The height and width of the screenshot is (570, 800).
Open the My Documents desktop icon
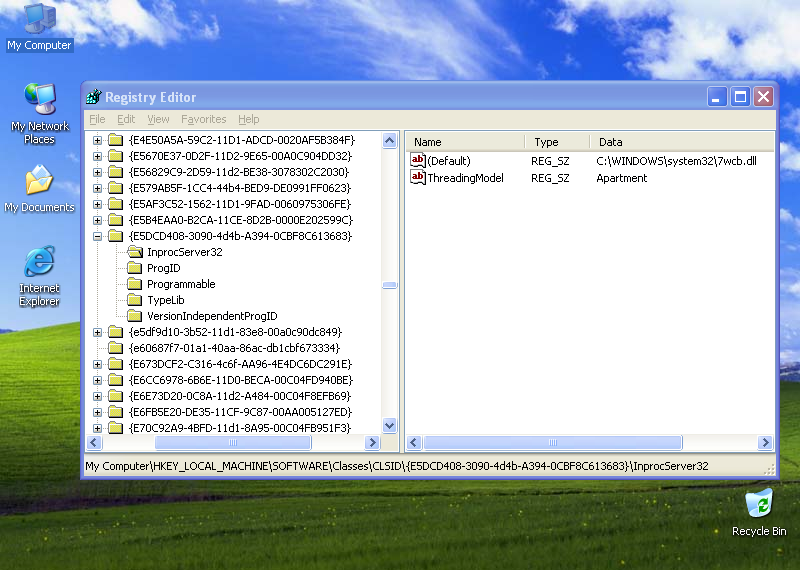(39, 182)
